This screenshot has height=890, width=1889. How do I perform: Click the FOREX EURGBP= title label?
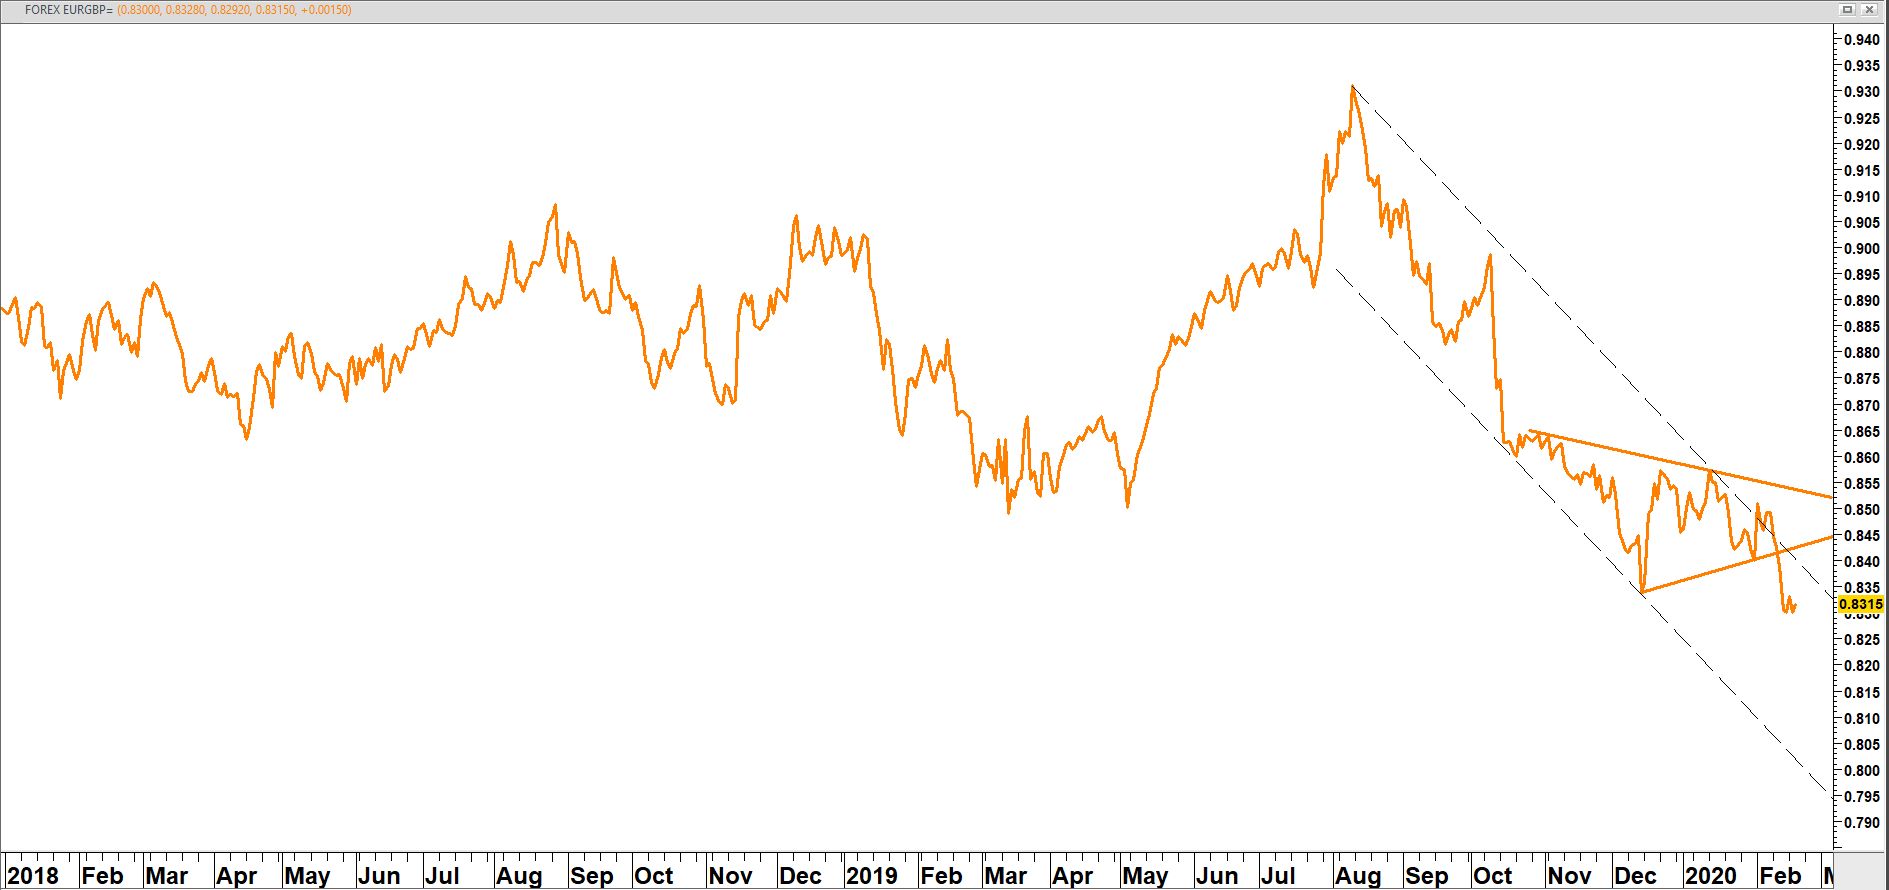coord(68,10)
